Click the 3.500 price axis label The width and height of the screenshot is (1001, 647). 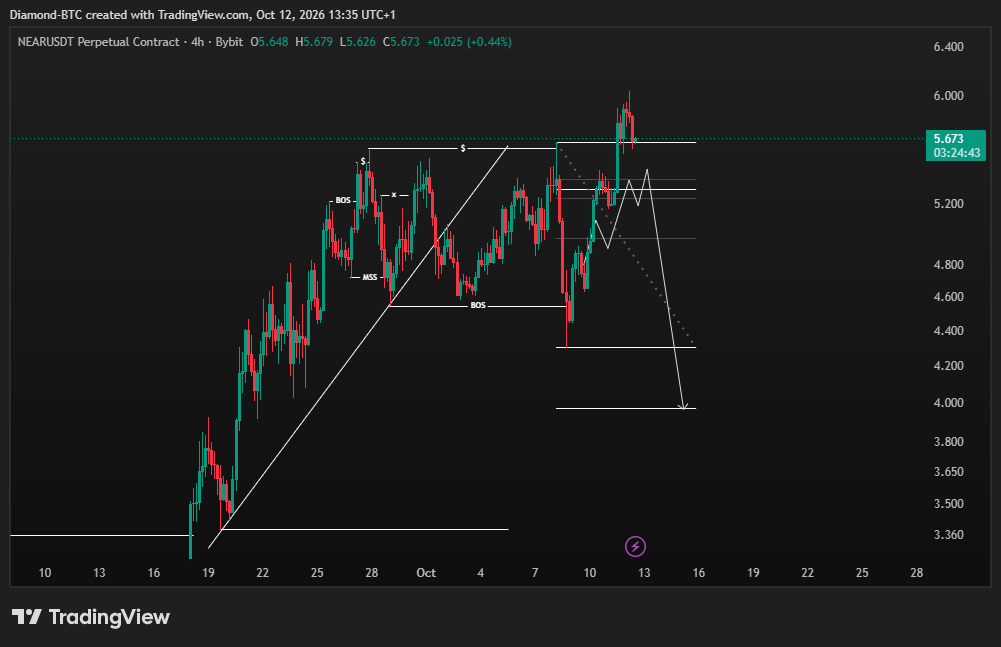click(949, 504)
